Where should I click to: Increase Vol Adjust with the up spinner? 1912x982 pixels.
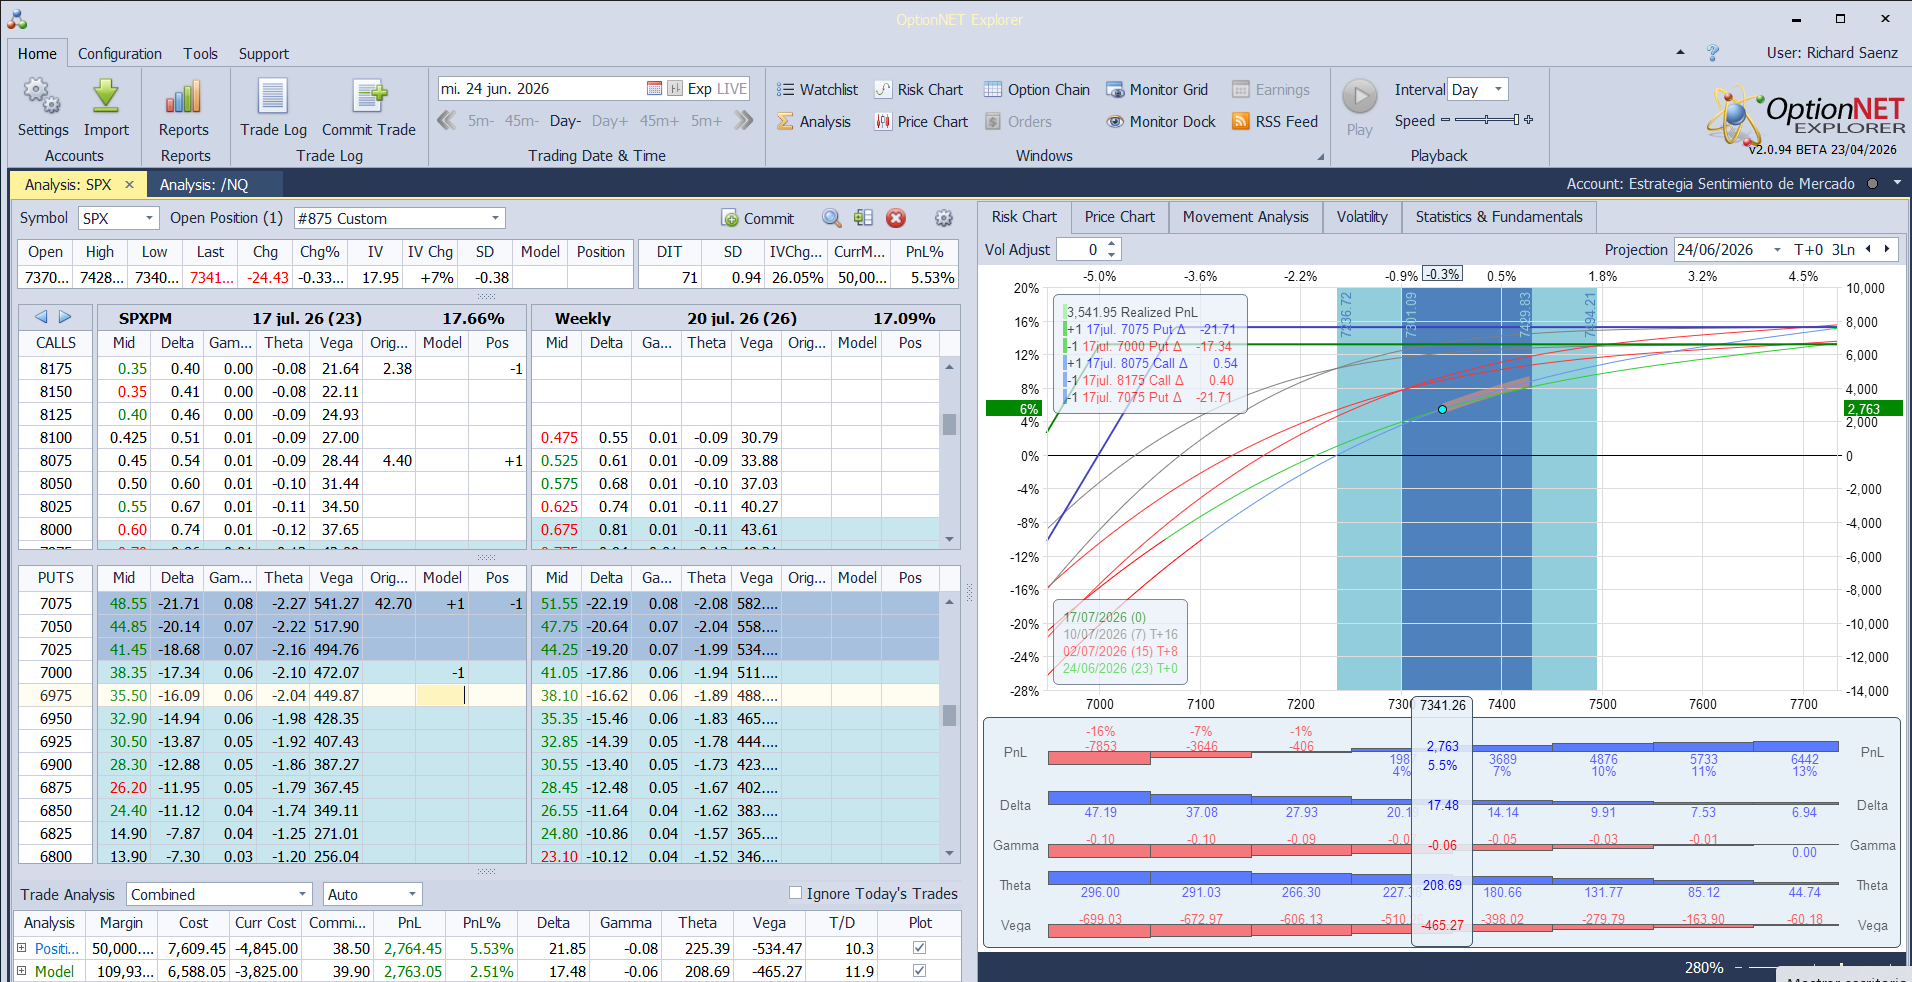pos(1112,244)
